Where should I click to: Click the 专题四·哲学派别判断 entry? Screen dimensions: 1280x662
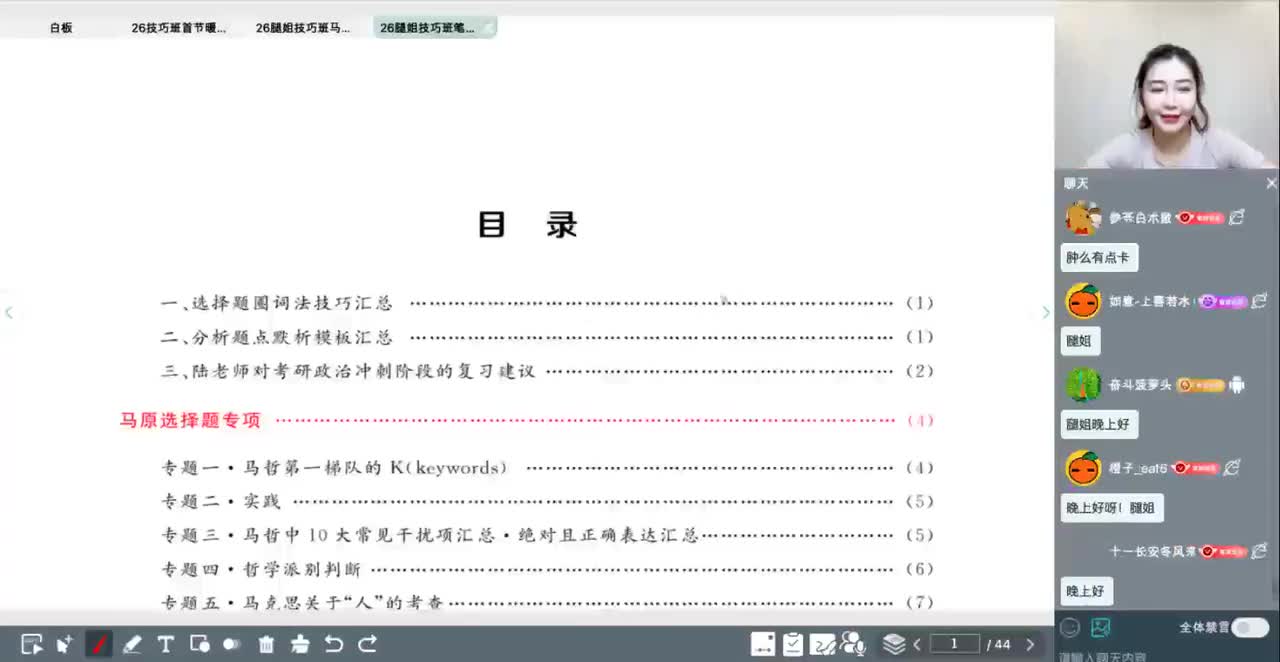coord(547,569)
